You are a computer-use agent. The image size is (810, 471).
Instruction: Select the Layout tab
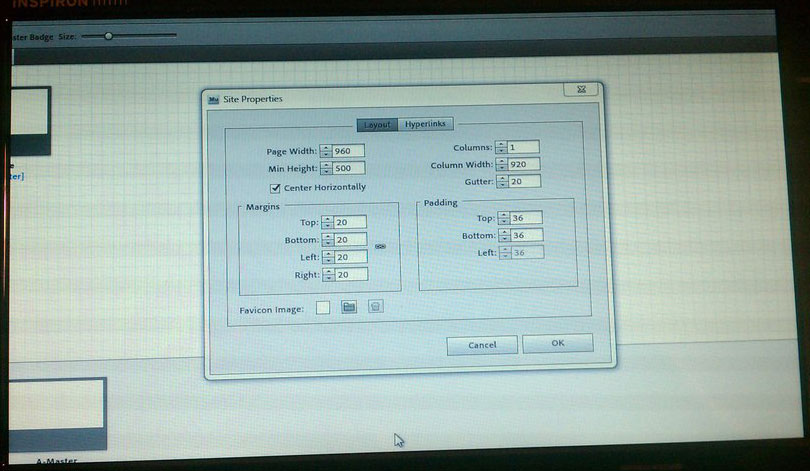click(x=377, y=124)
